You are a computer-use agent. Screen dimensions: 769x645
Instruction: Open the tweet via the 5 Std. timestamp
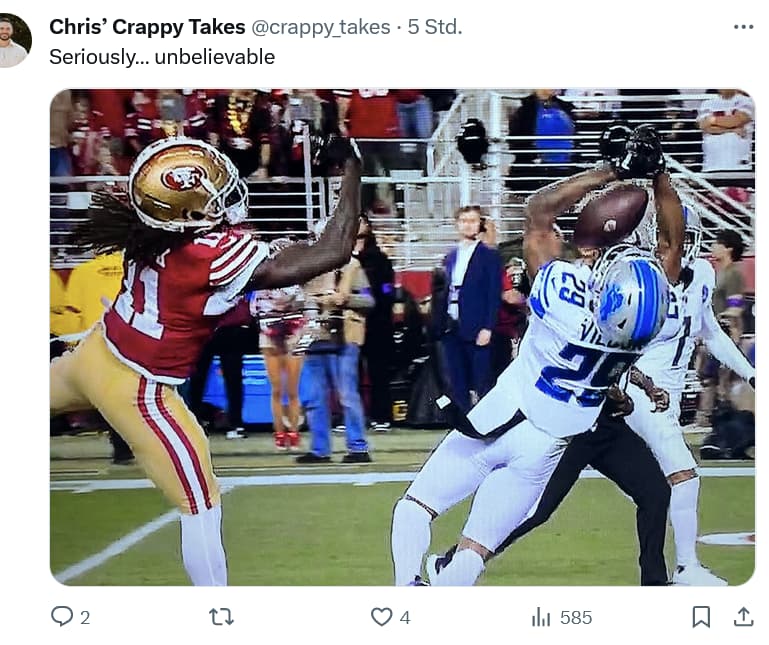click(x=435, y=27)
